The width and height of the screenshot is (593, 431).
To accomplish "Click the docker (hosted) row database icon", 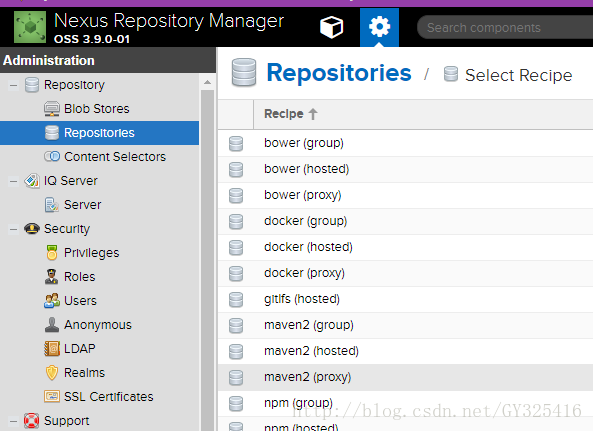I will (x=236, y=248).
